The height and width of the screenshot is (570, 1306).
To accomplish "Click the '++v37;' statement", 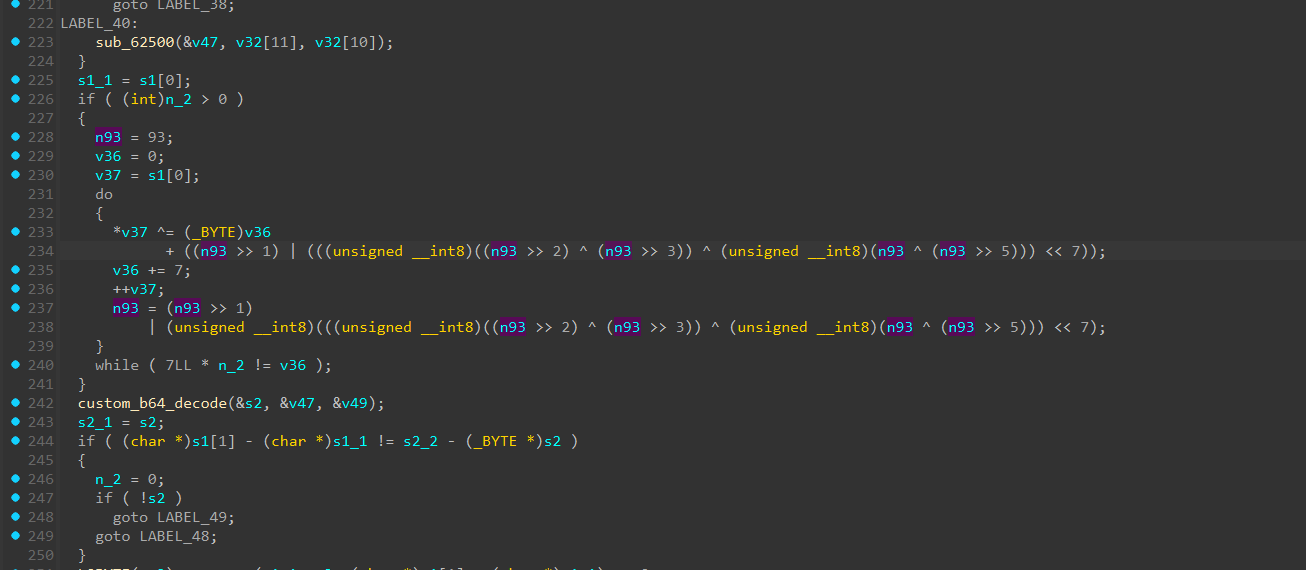I will [138, 289].
